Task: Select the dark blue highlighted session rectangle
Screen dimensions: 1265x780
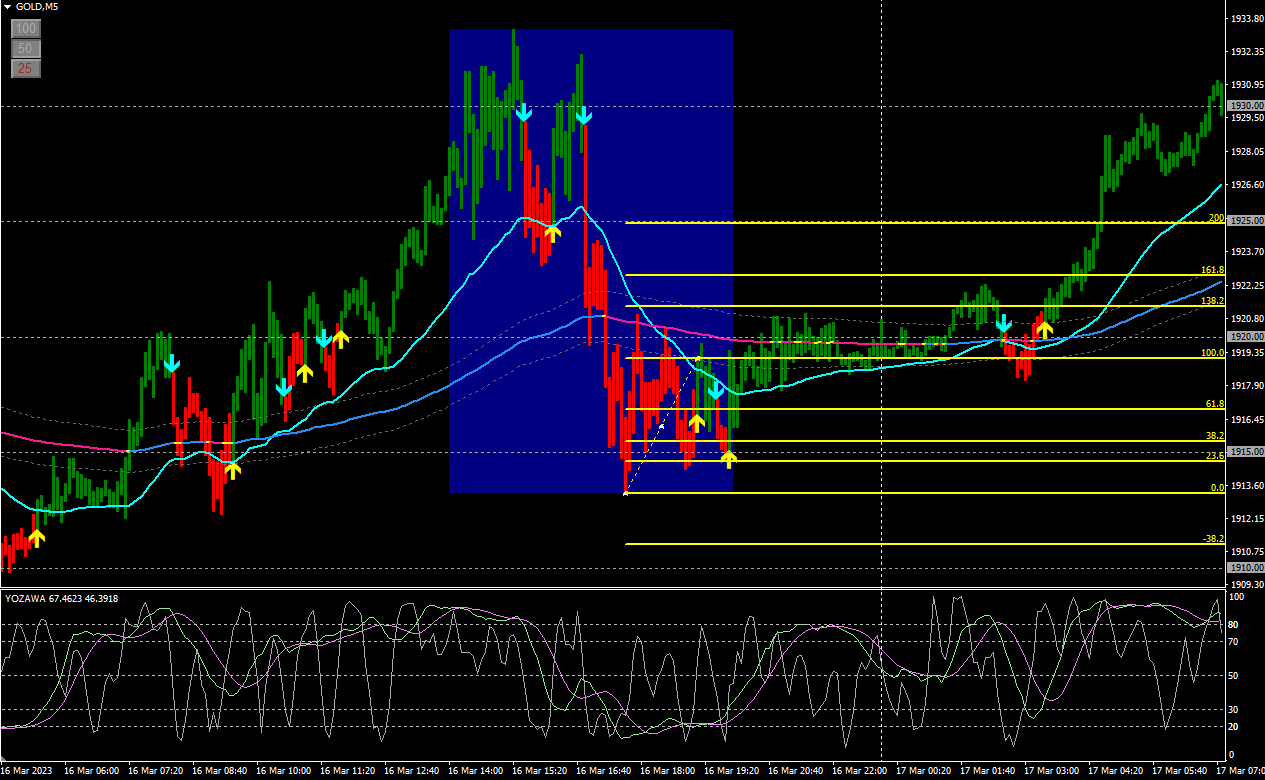Action: coord(591,260)
